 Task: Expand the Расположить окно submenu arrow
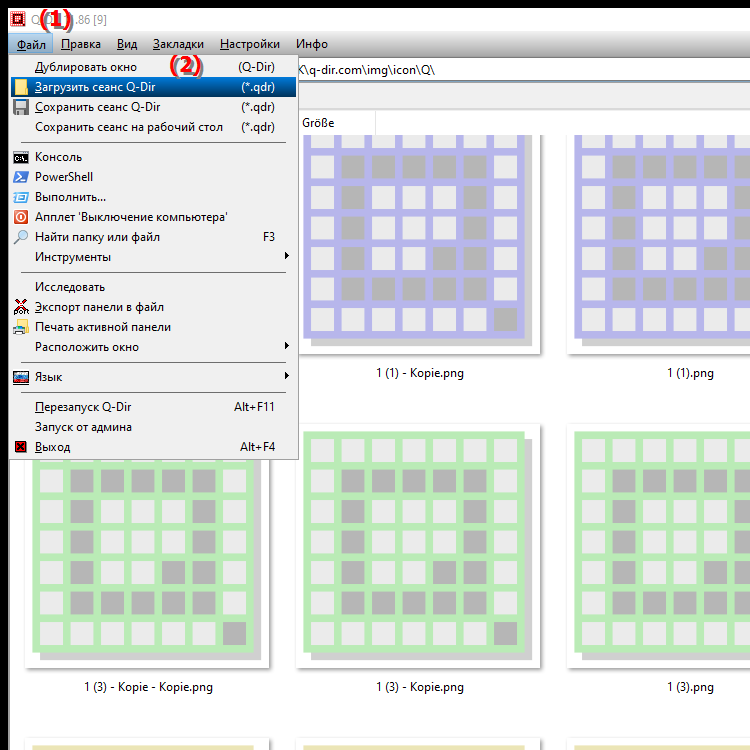coord(287,346)
